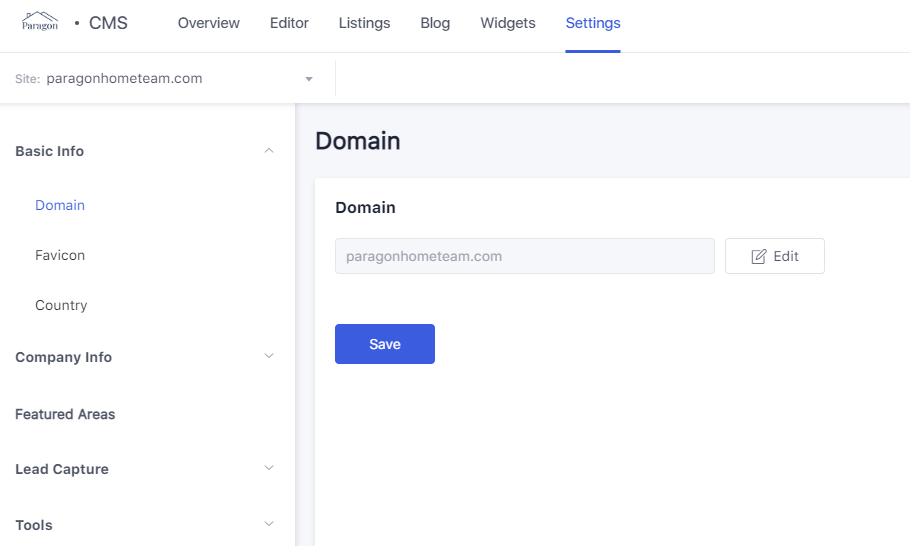Click the Lead Capture label
Viewport: 910px width, 546px height.
click(x=62, y=469)
